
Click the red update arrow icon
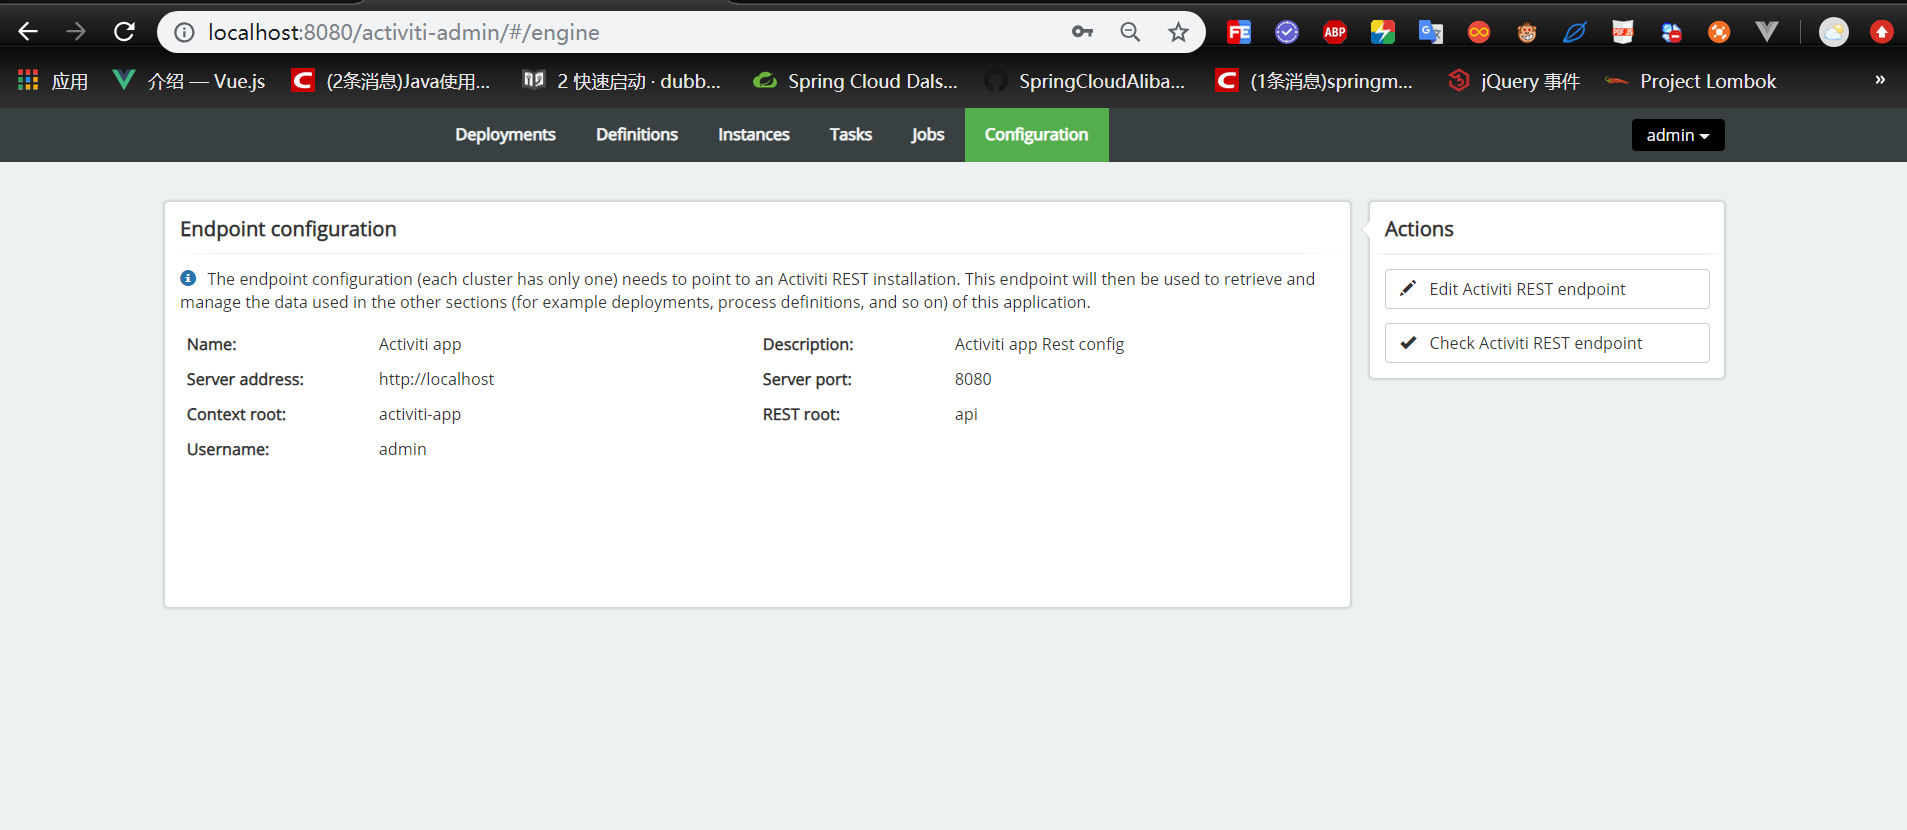point(1882,32)
